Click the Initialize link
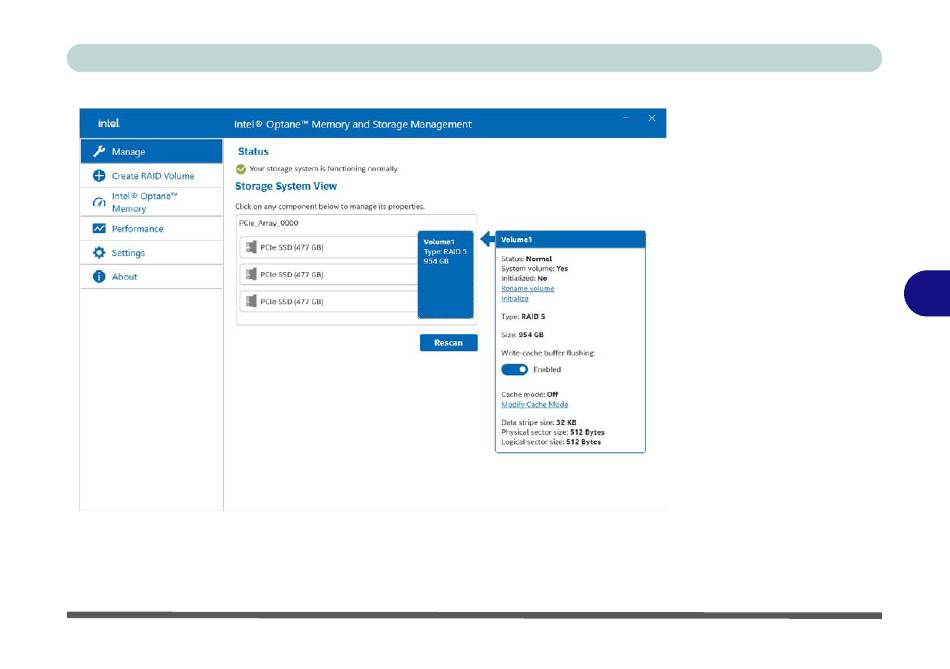950x669 pixels. click(515, 299)
